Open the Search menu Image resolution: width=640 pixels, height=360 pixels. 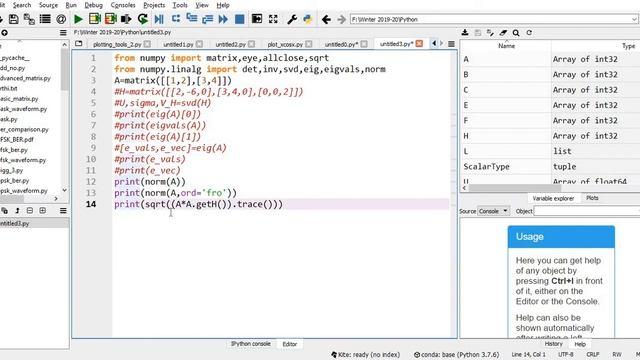[x=22, y=5]
